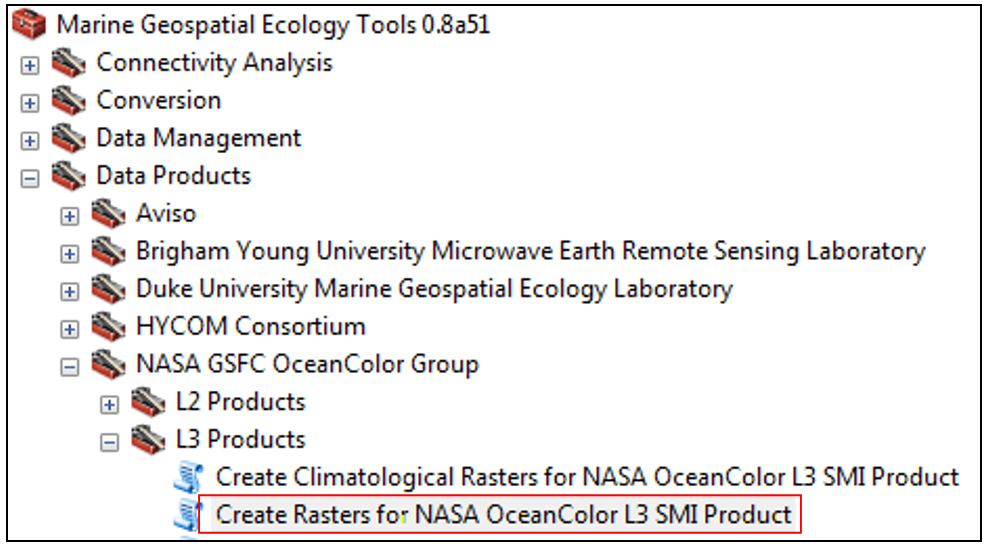The image size is (989, 549).
Task: Expand the Brigham Young University toolset
Action: point(70,254)
